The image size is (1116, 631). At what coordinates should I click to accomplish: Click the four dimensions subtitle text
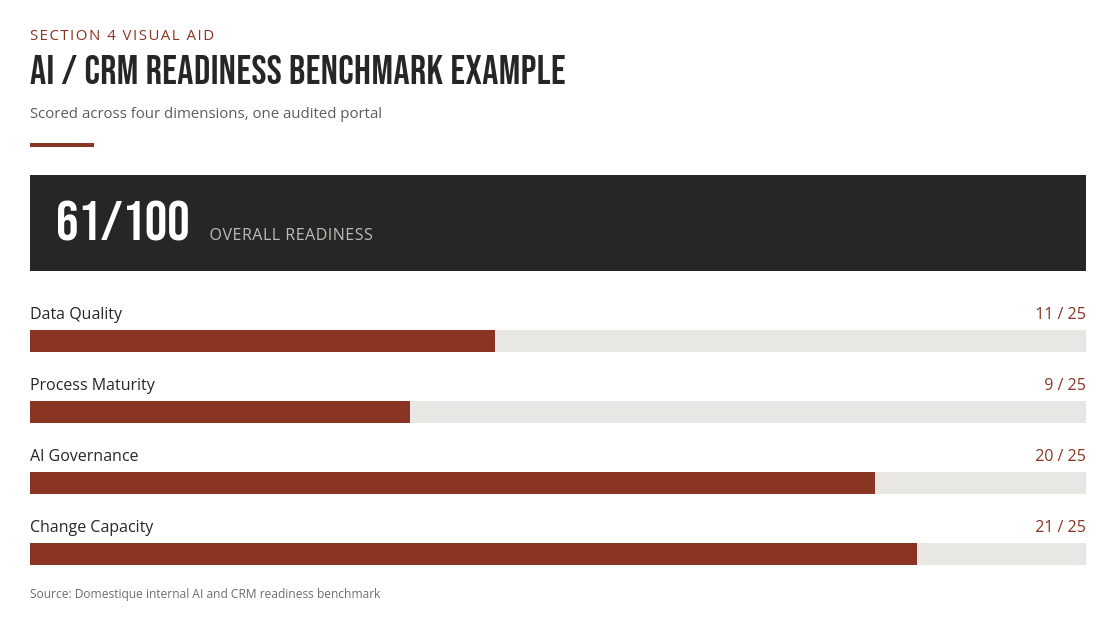pos(206,113)
